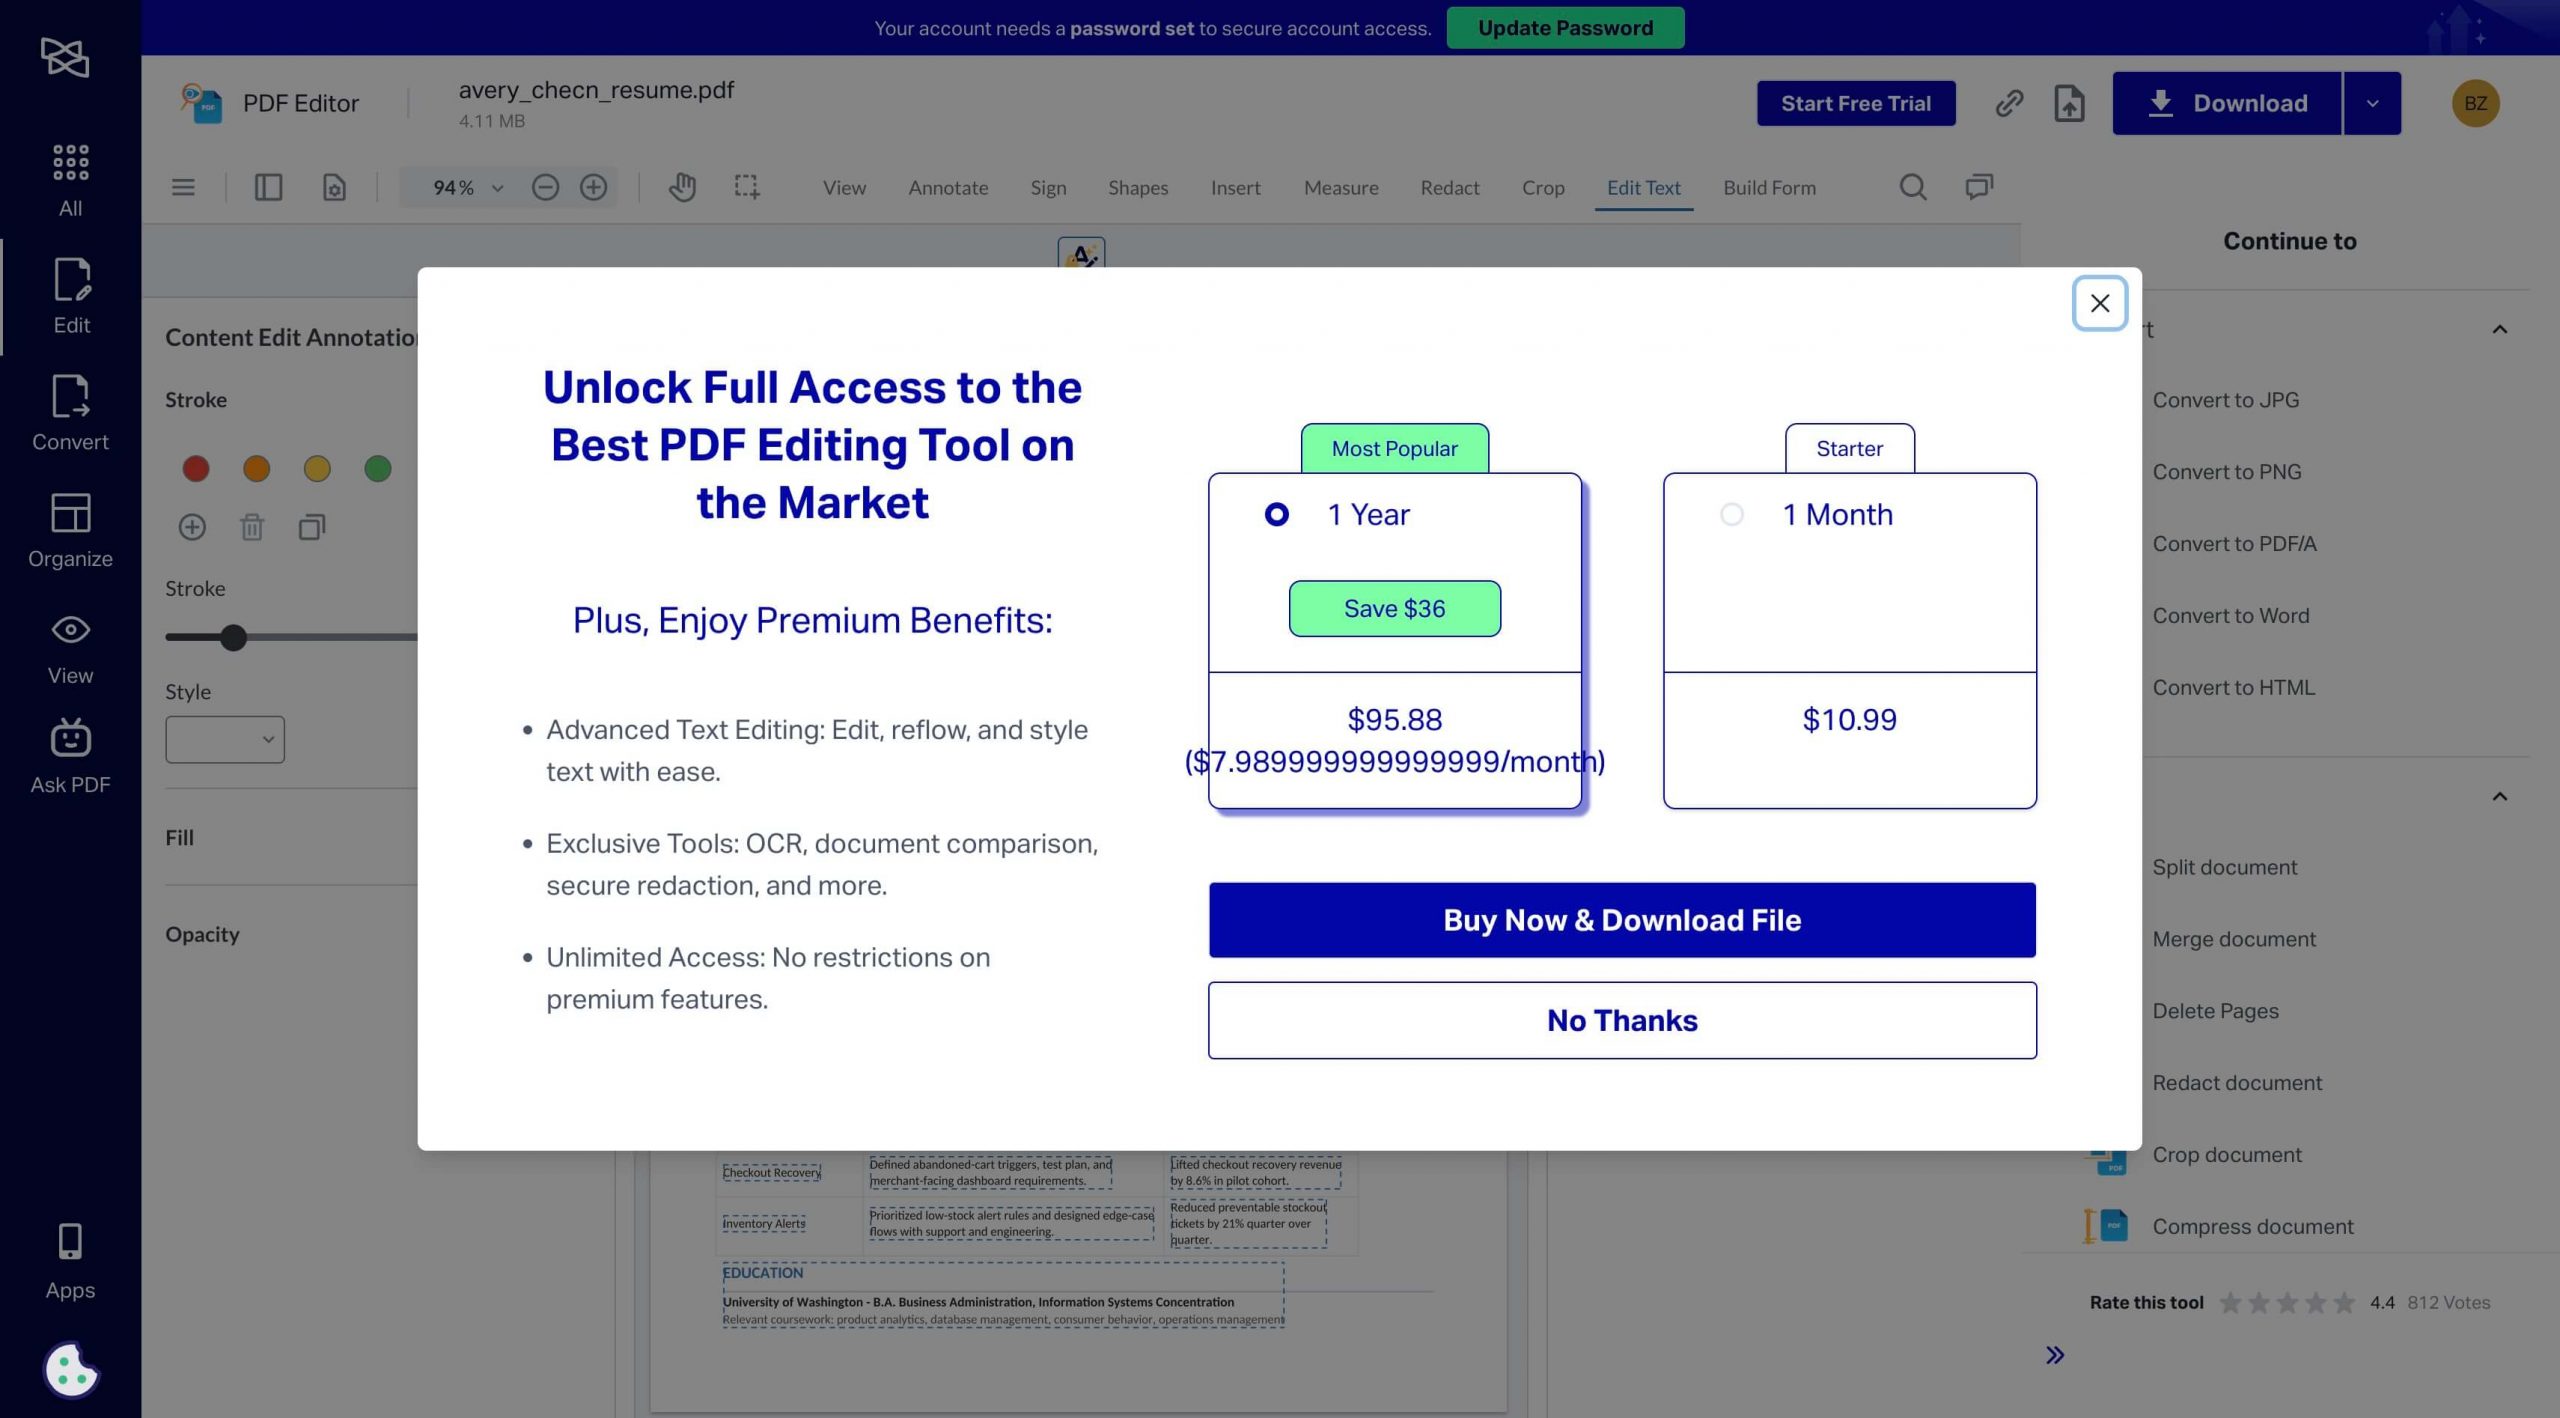
Task: Open the Annotate tab
Action: point(948,187)
